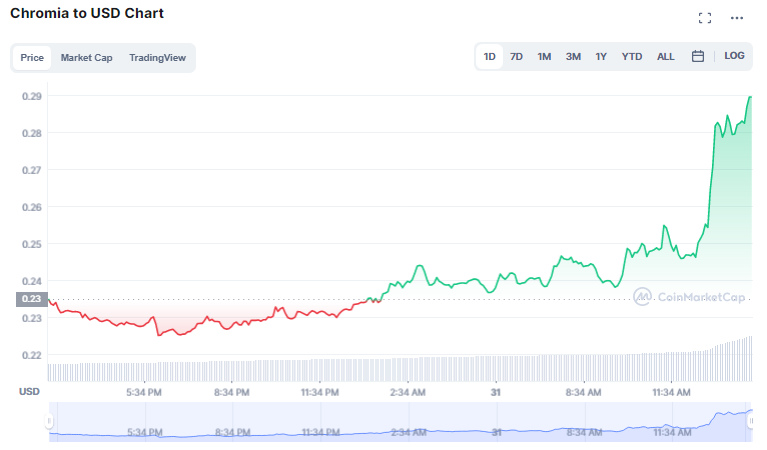Switch to the TradingView tab
The width and height of the screenshot is (767, 450).
coord(158,58)
